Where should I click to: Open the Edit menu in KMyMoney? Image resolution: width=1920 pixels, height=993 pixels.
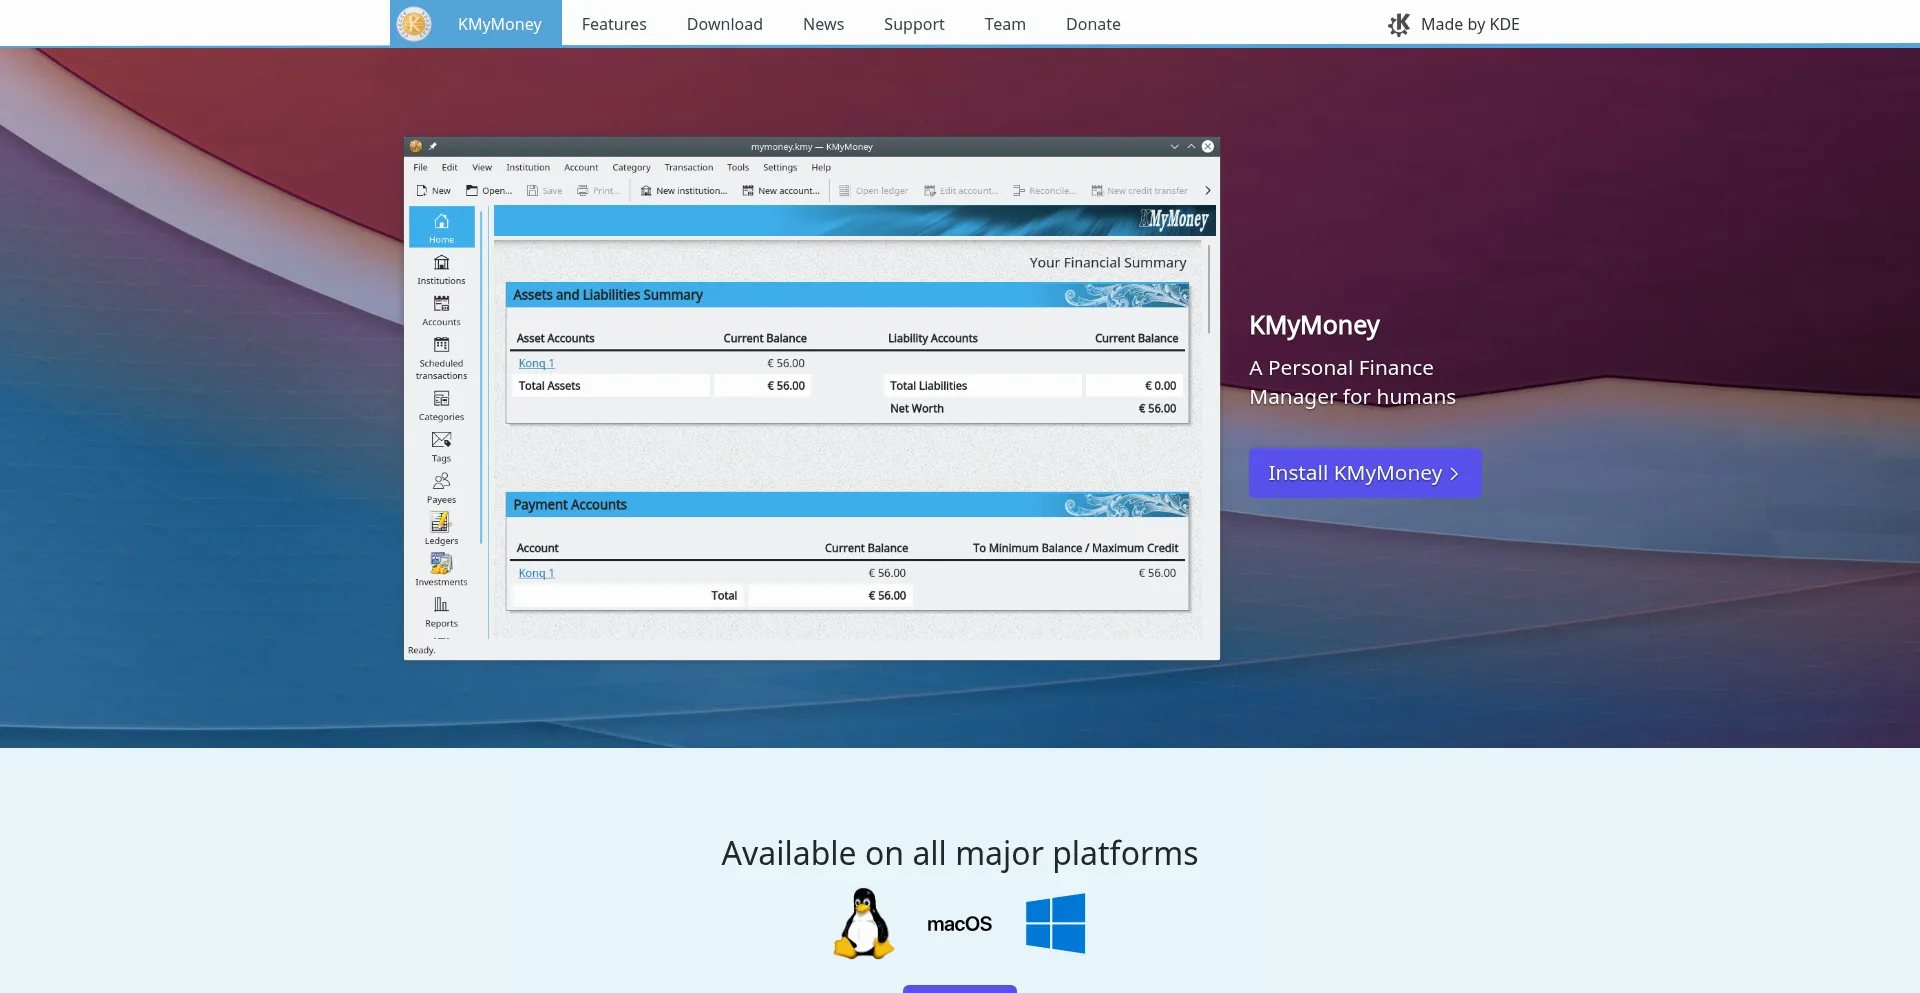(x=450, y=167)
